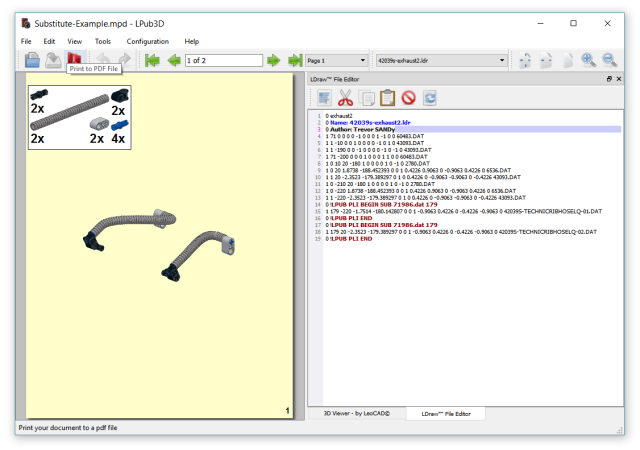This screenshot has width=640, height=450.
Task: Open the Page 1 dropdown
Action: click(335, 60)
